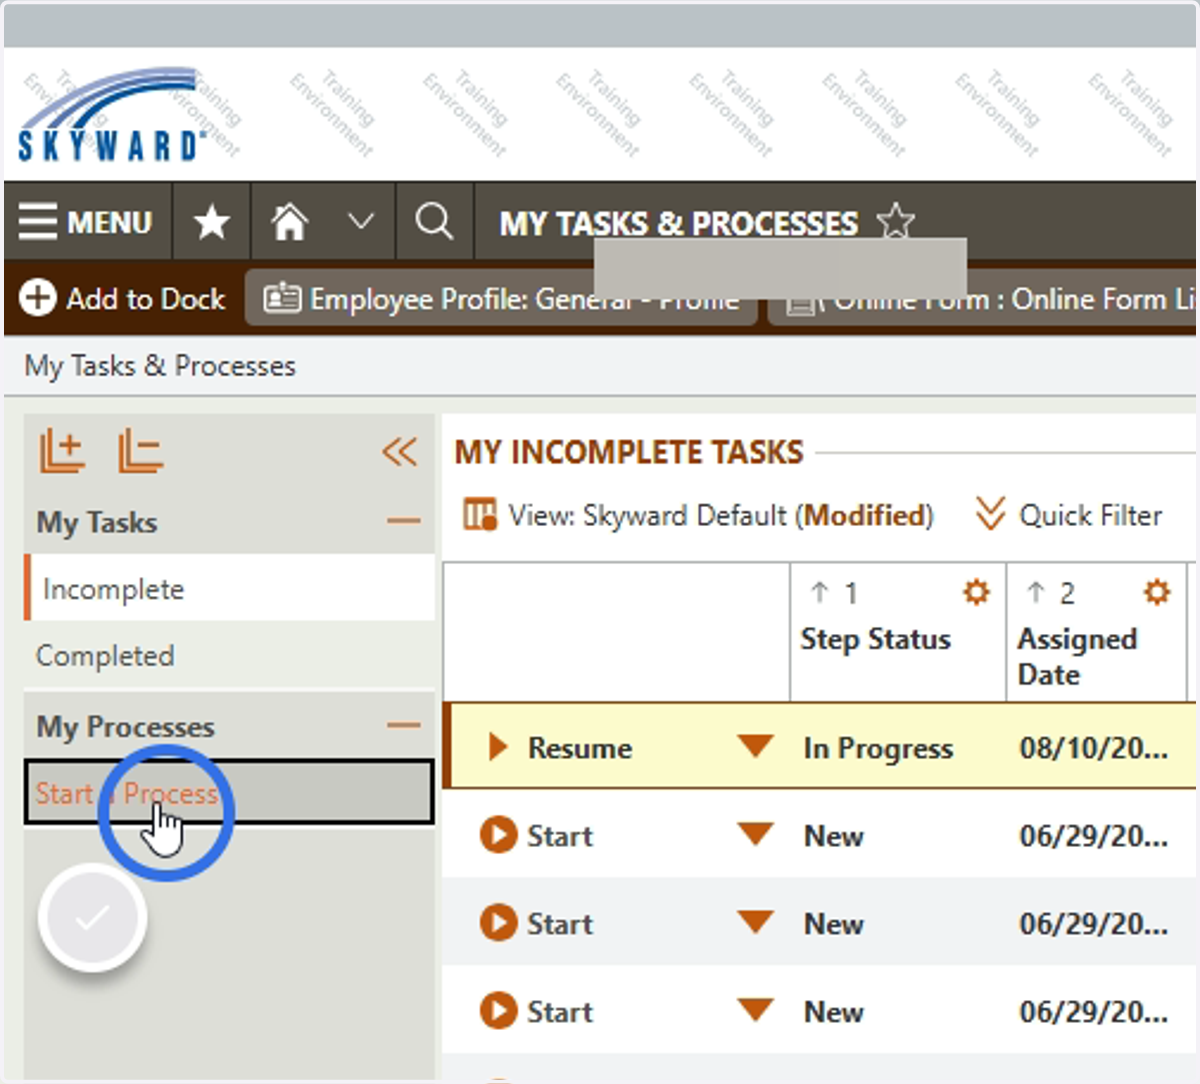Screen dimensions: 1200x1084
Task: Click the round checkmark button
Action: pyautogui.click(x=93, y=917)
